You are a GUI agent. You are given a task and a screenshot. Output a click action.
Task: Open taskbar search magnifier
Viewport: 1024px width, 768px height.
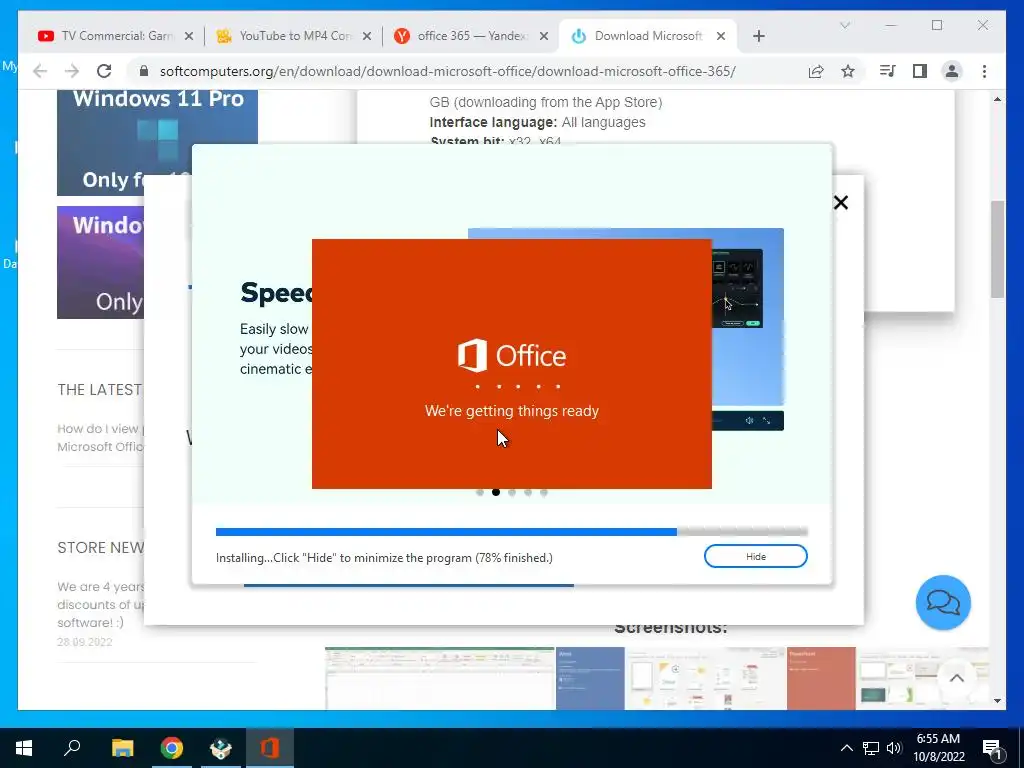pos(72,748)
